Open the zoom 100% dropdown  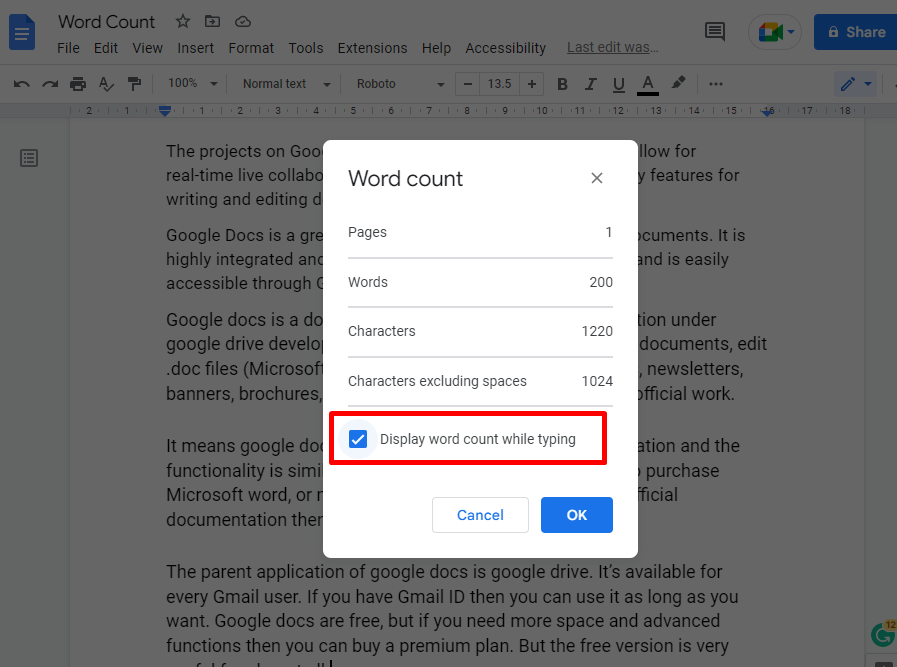pyautogui.click(x=193, y=84)
